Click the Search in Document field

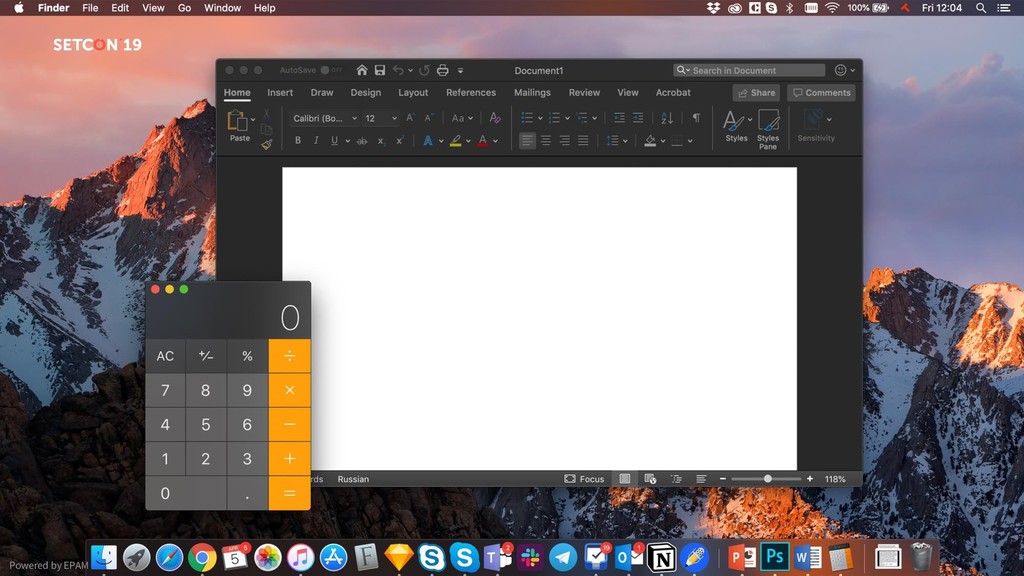[x=750, y=71]
